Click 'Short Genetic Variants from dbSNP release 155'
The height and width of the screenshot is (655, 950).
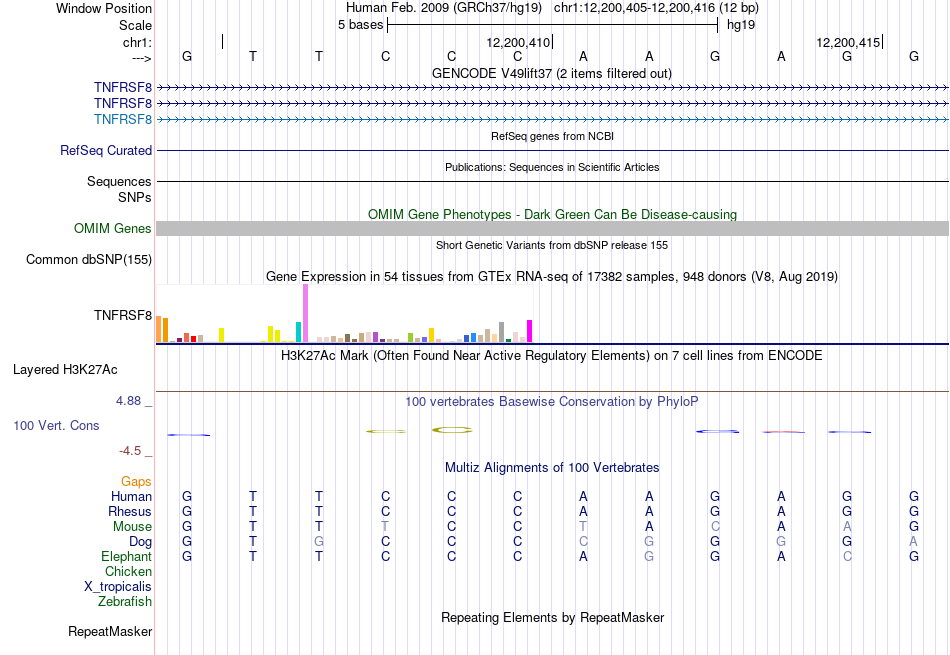(x=552, y=245)
